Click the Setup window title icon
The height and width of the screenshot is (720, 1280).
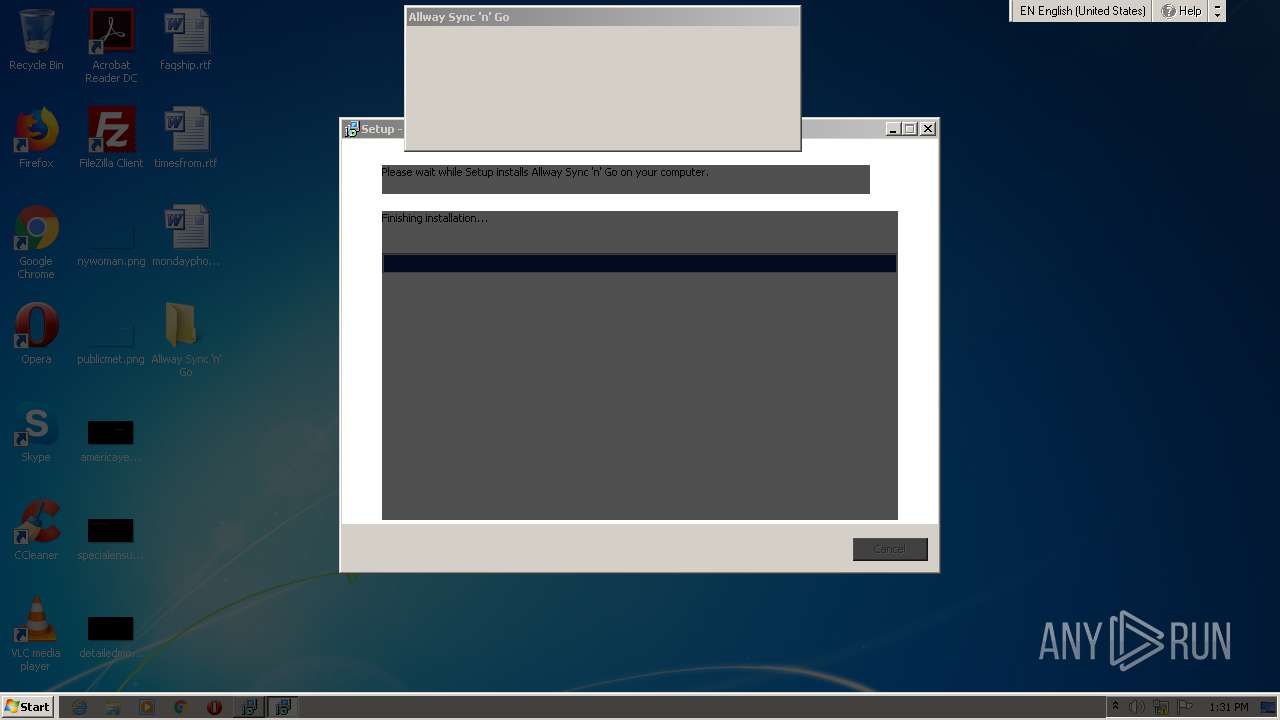point(351,129)
